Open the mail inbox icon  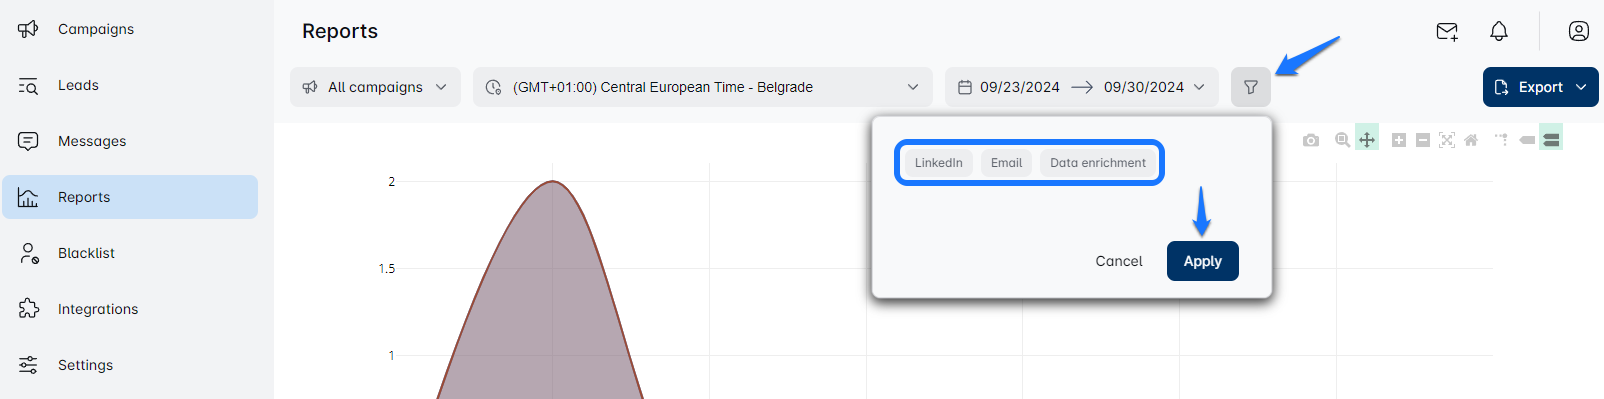1447,31
